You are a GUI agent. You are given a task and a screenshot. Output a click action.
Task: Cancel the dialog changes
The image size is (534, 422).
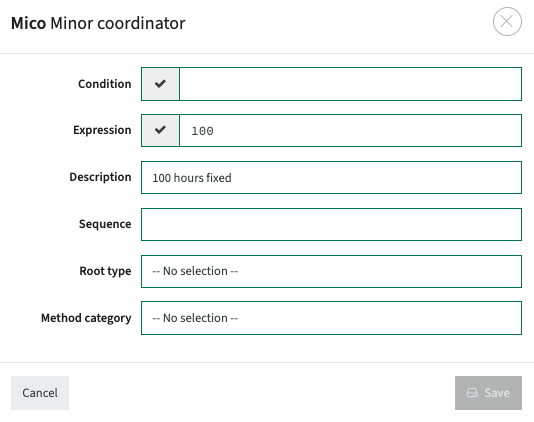(40, 393)
